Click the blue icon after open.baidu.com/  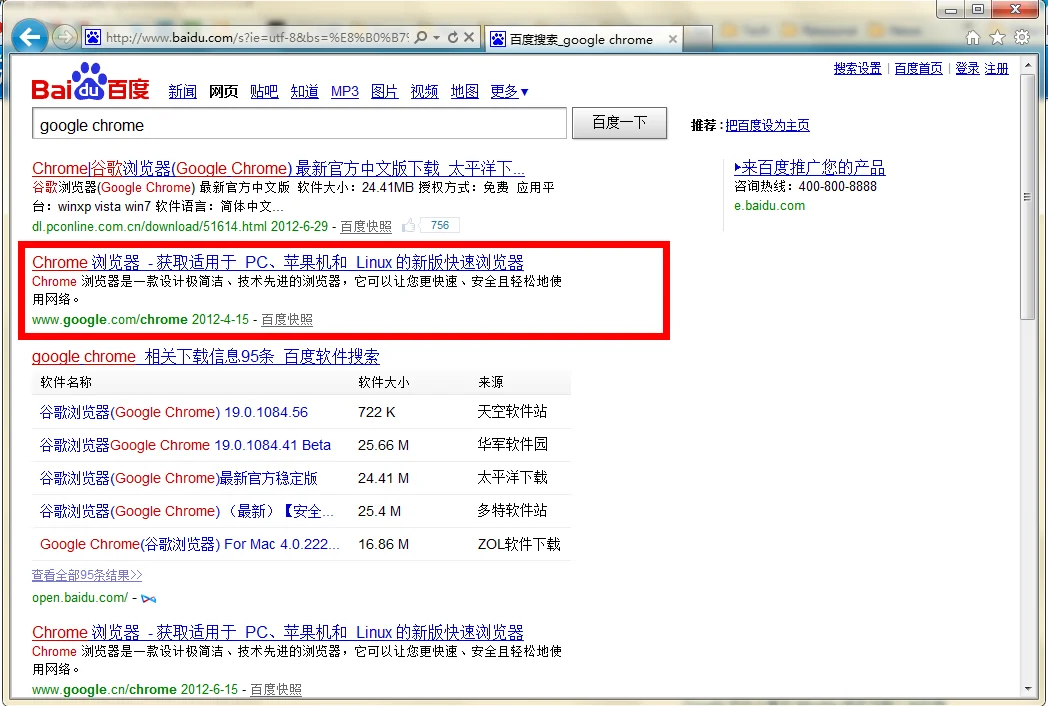click(x=148, y=598)
